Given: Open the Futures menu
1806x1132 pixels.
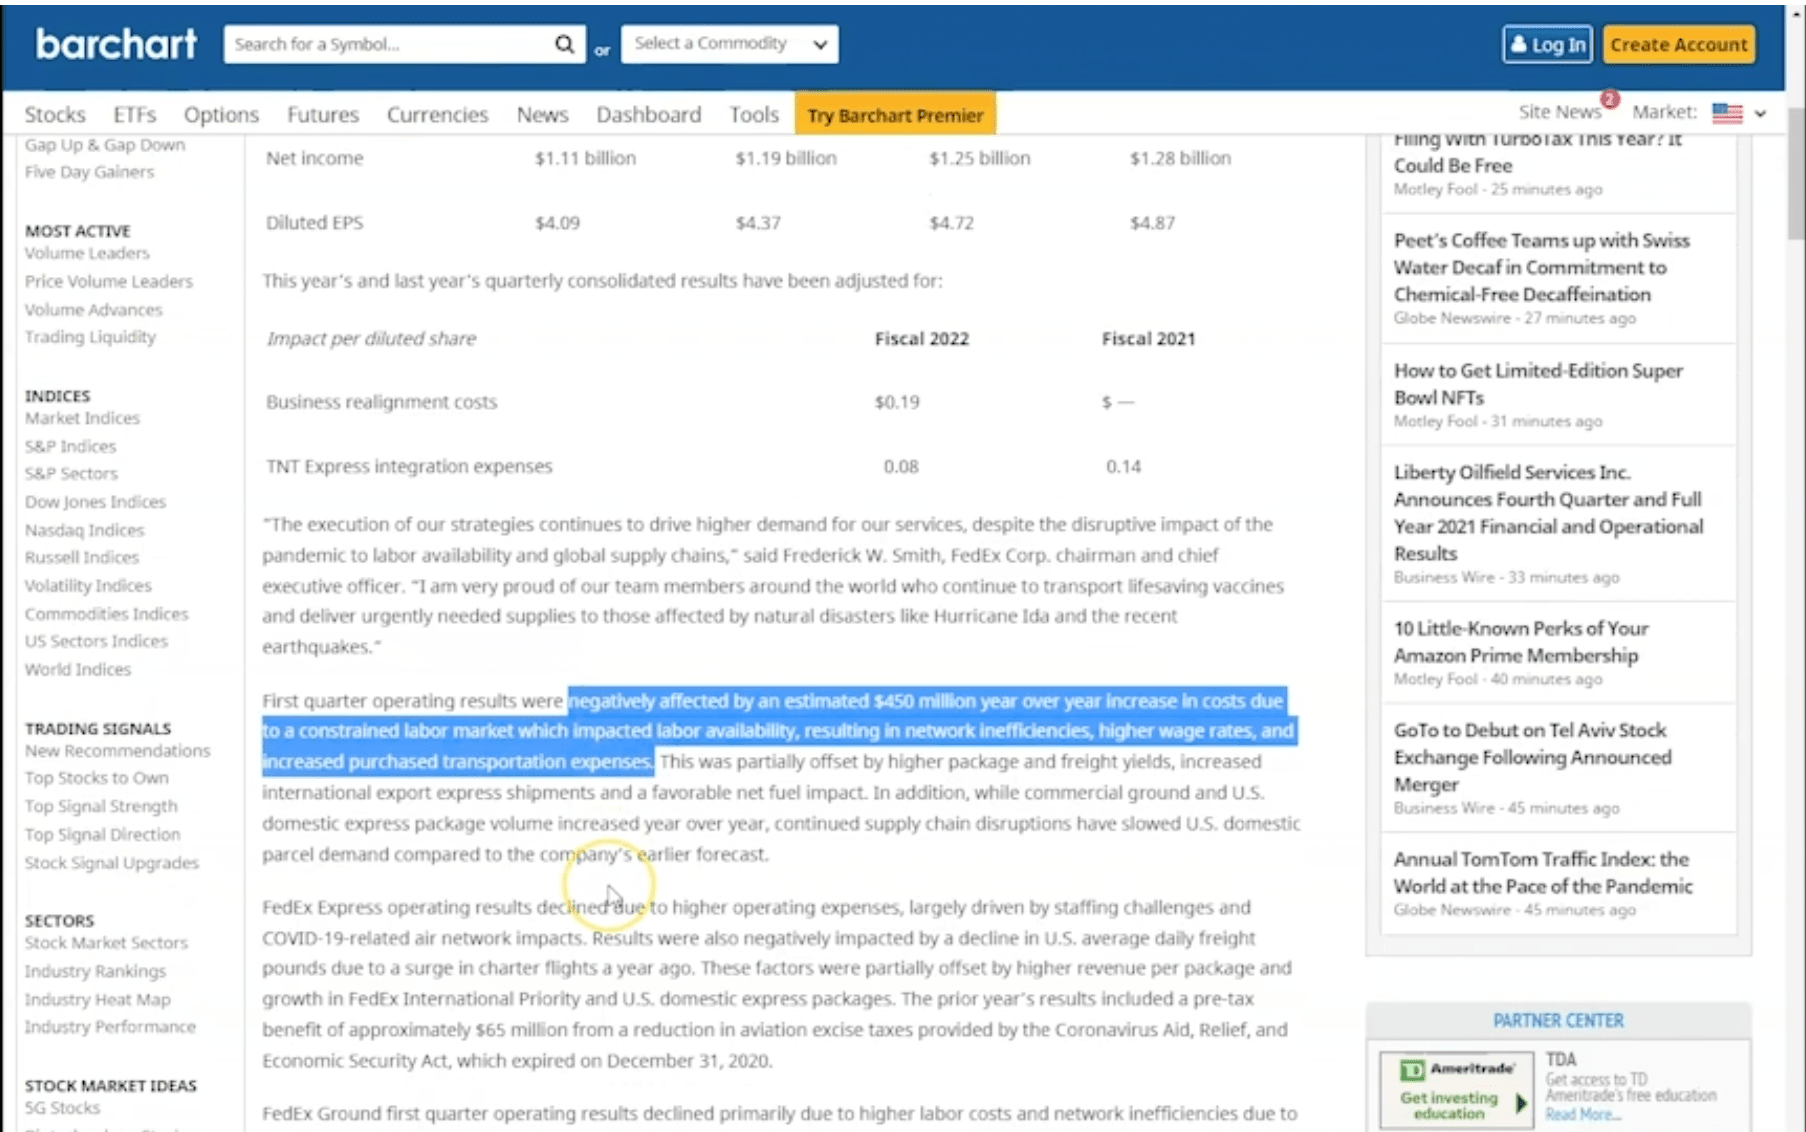Looking at the screenshot, I should tap(322, 115).
